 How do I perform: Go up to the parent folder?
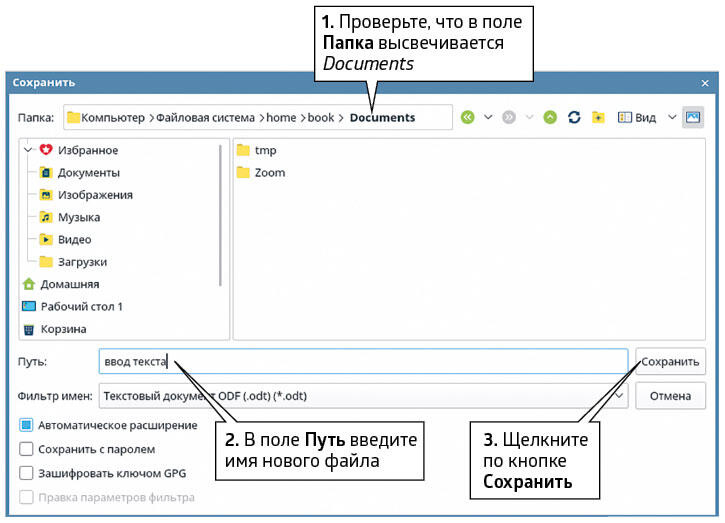pyautogui.click(x=550, y=117)
